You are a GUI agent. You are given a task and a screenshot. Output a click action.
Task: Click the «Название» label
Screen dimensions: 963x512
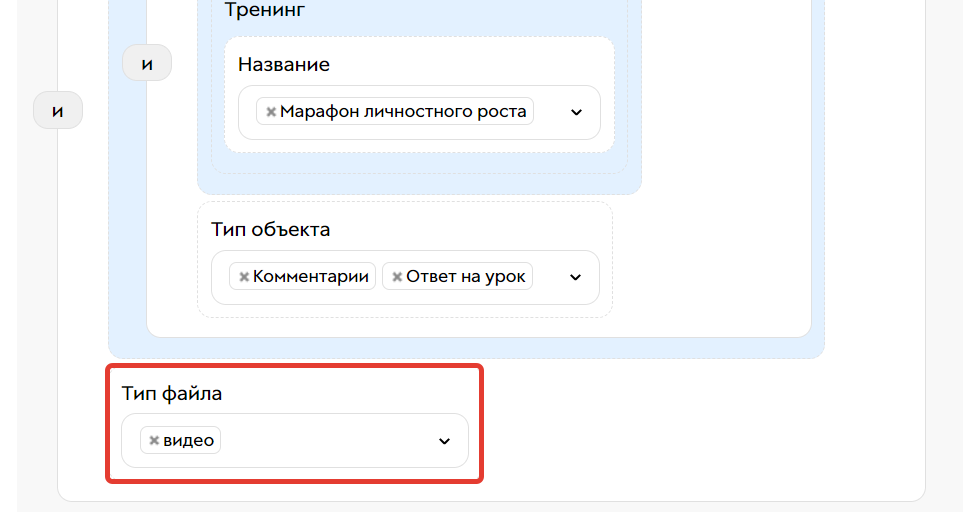[x=284, y=64]
